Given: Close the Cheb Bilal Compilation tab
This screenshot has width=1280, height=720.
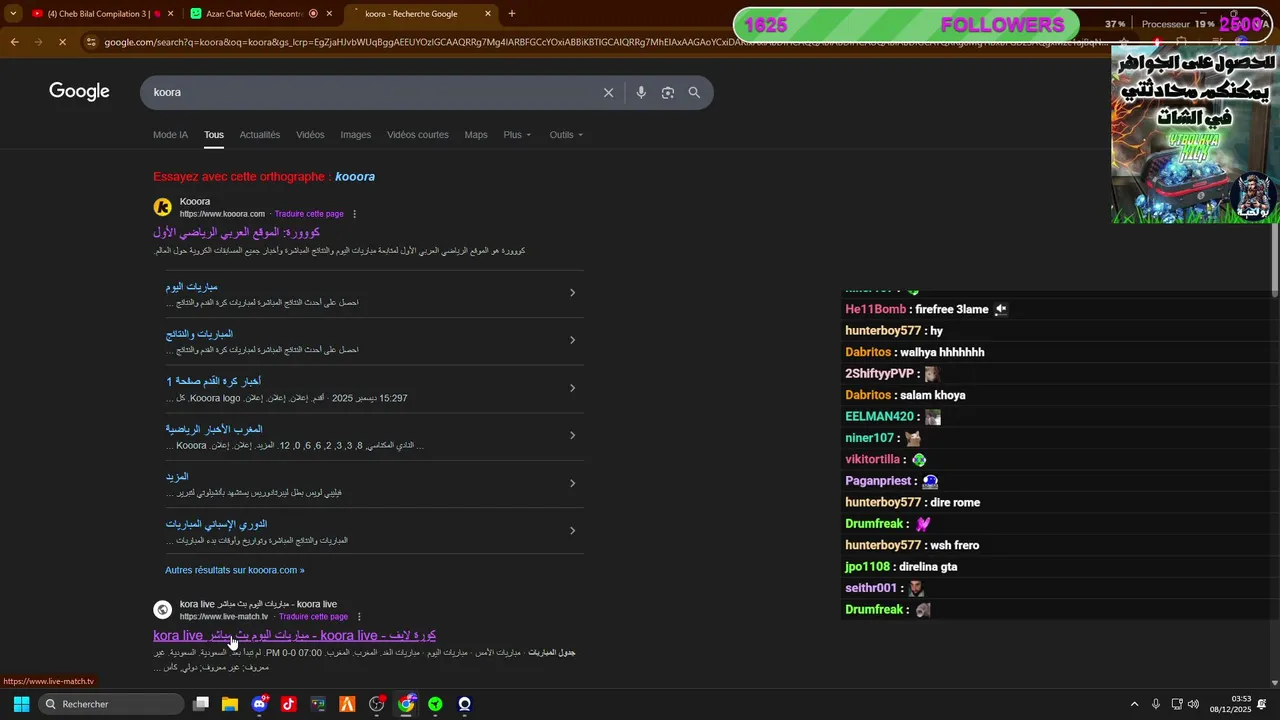Looking at the screenshot, I should tap(170, 14).
